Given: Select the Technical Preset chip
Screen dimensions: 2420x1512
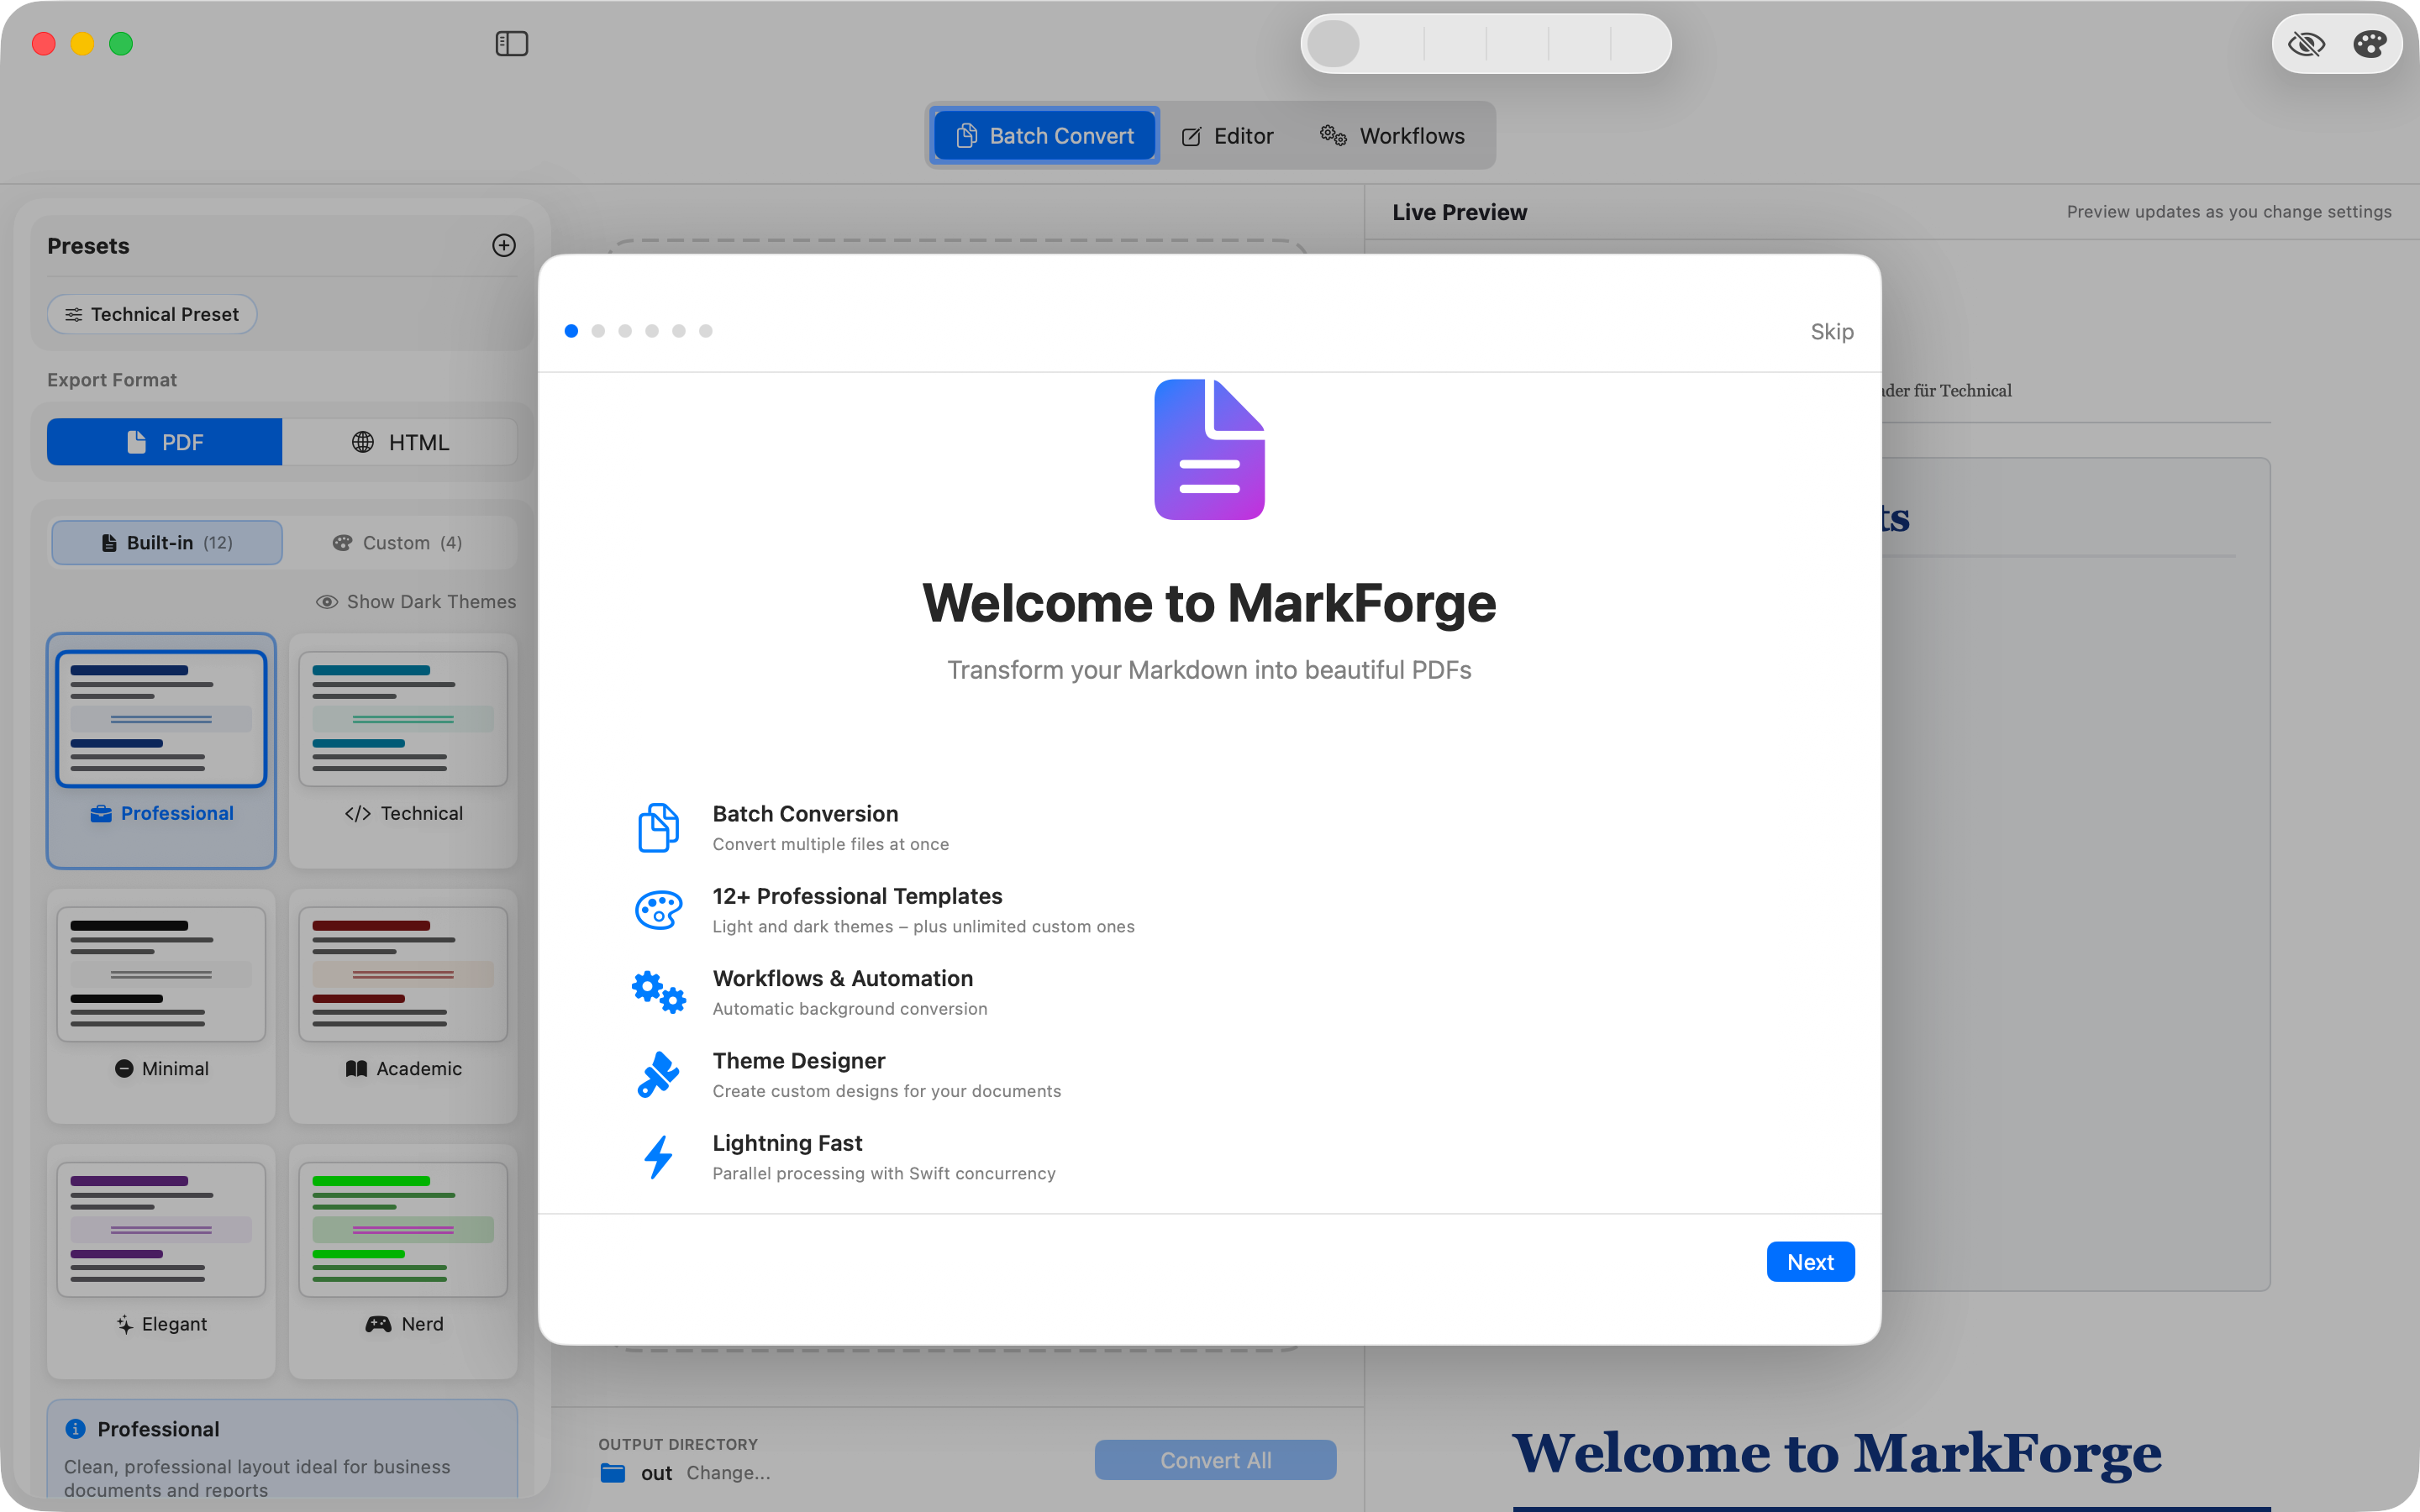Looking at the screenshot, I should [152, 315].
